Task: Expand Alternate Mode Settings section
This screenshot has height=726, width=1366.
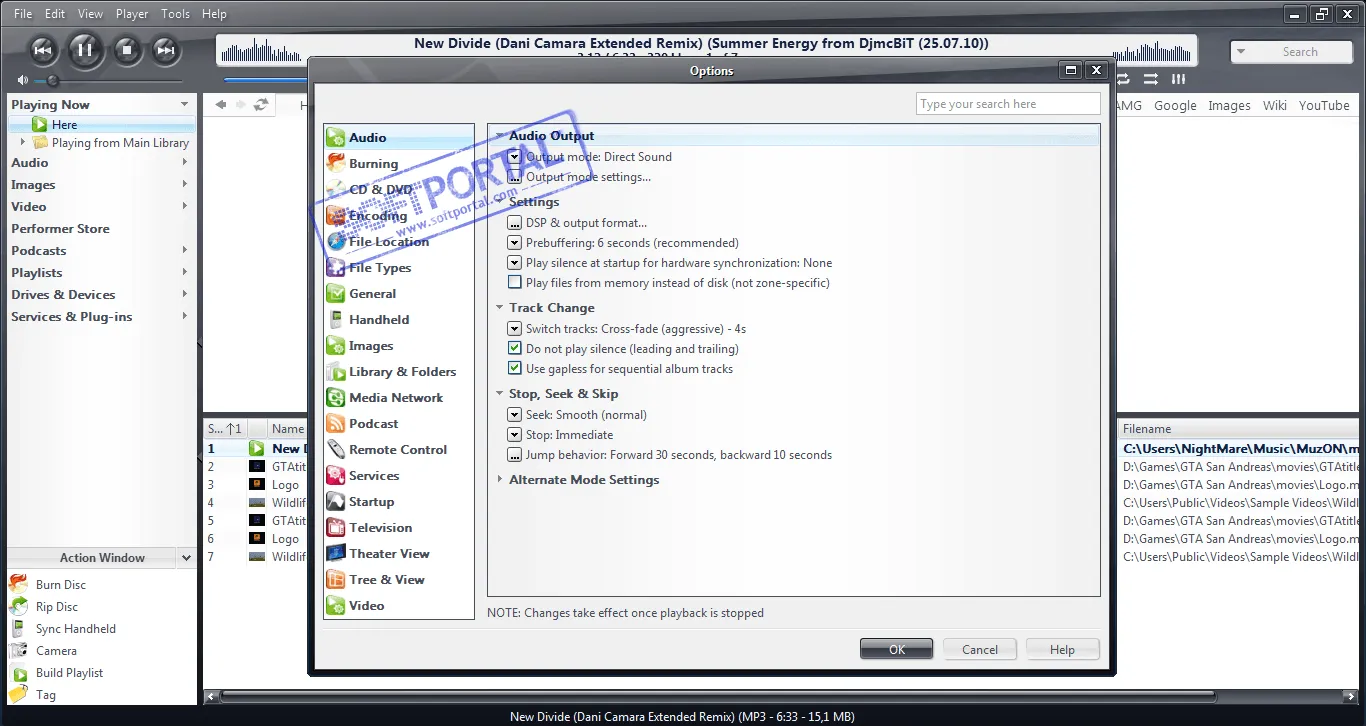Action: tap(500, 480)
